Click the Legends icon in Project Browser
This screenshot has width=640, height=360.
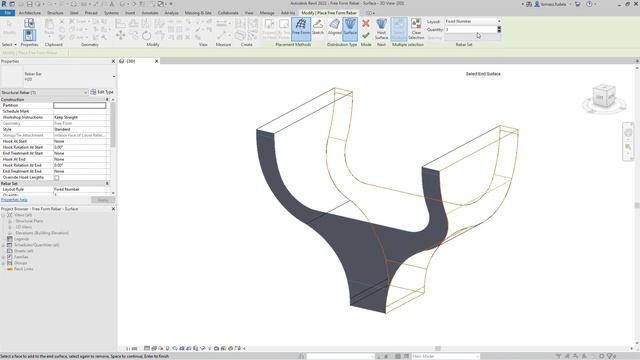click(x=9, y=239)
